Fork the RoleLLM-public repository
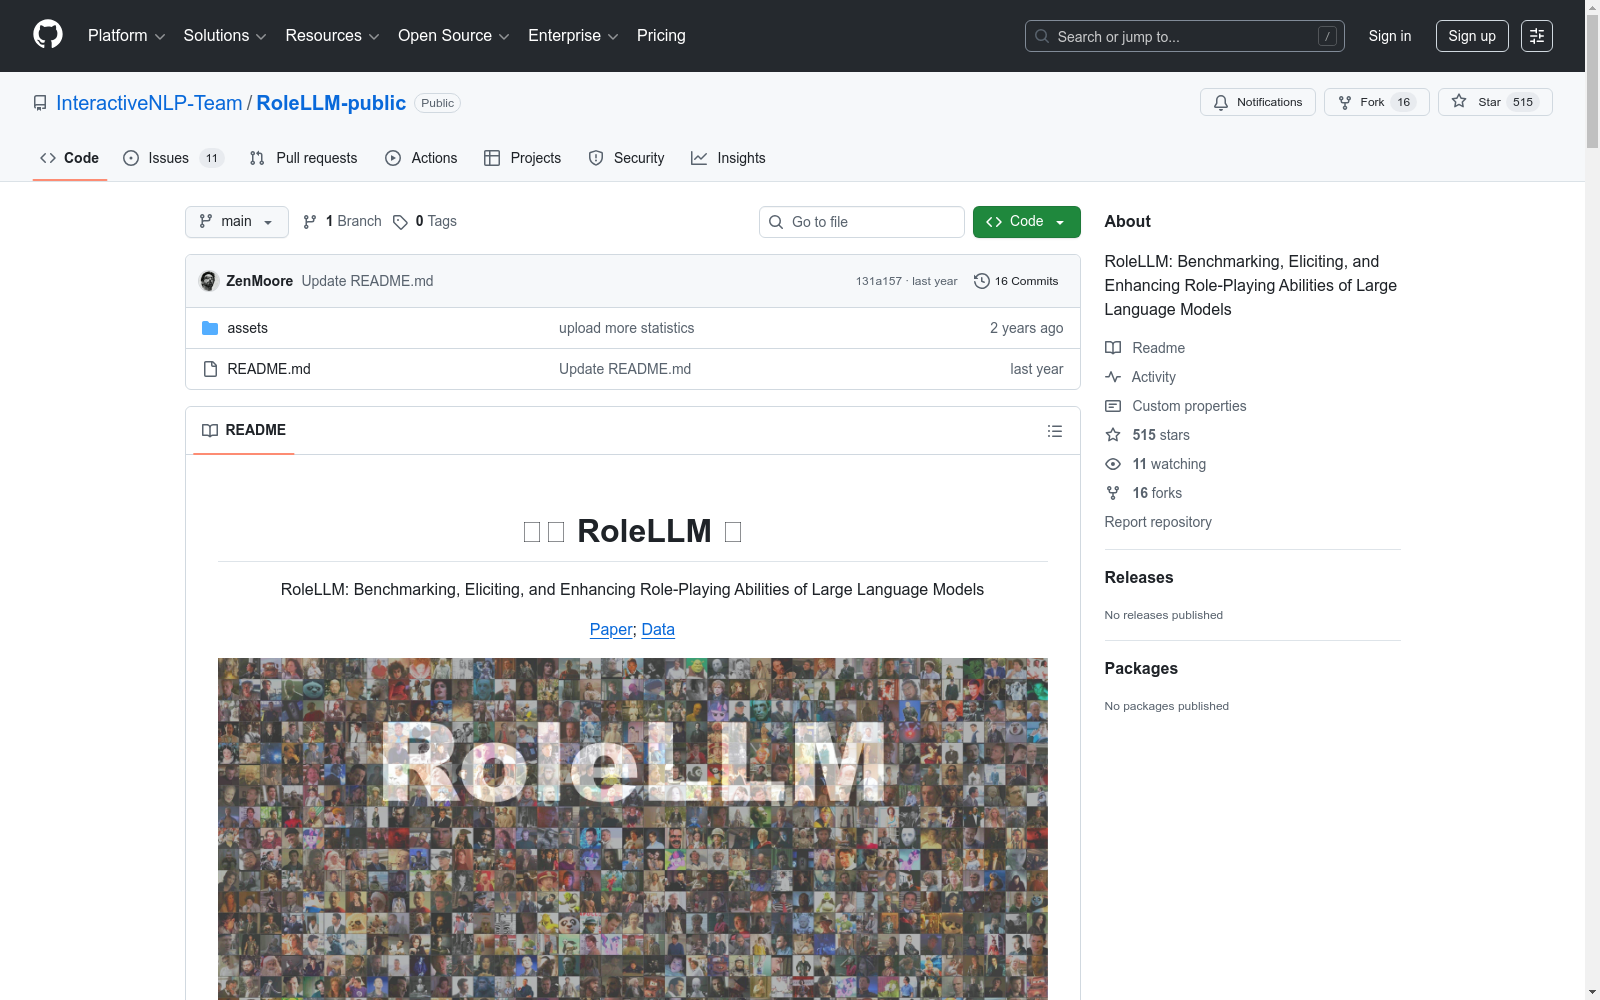 (1377, 102)
